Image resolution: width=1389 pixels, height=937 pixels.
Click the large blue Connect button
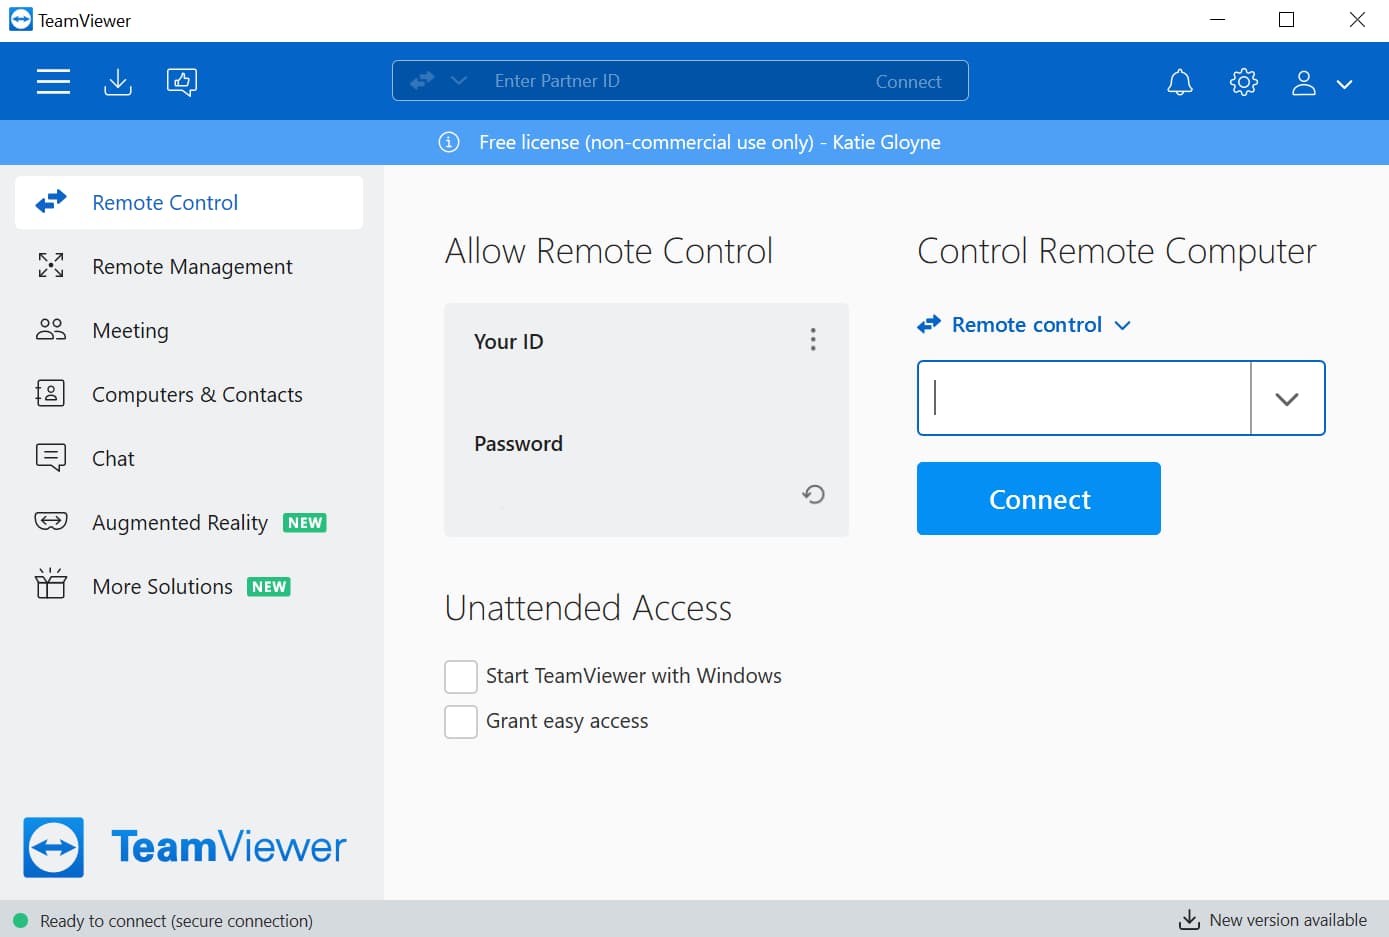1039,498
